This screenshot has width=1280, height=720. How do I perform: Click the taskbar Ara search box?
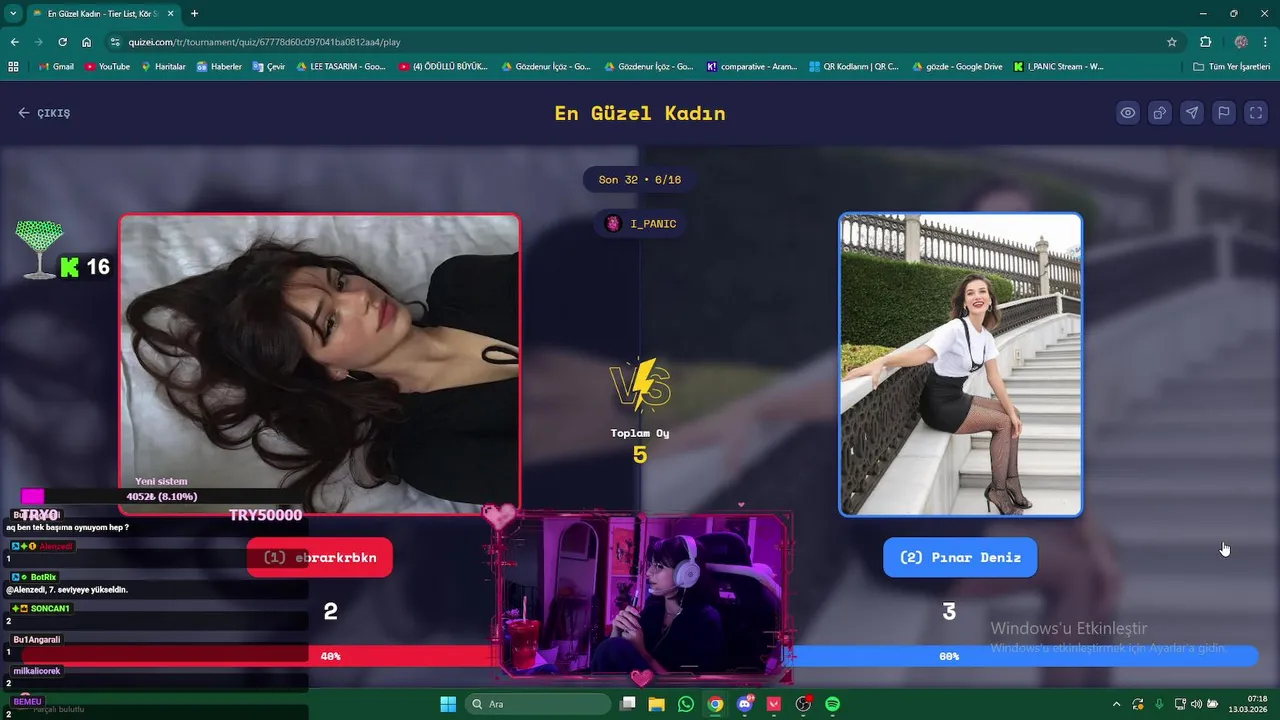click(540, 704)
